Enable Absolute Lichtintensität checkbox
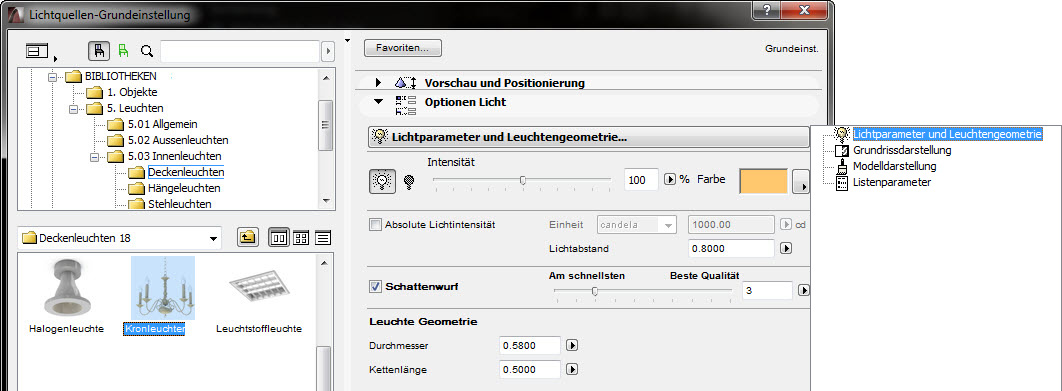1062x391 pixels. pos(375,224)
